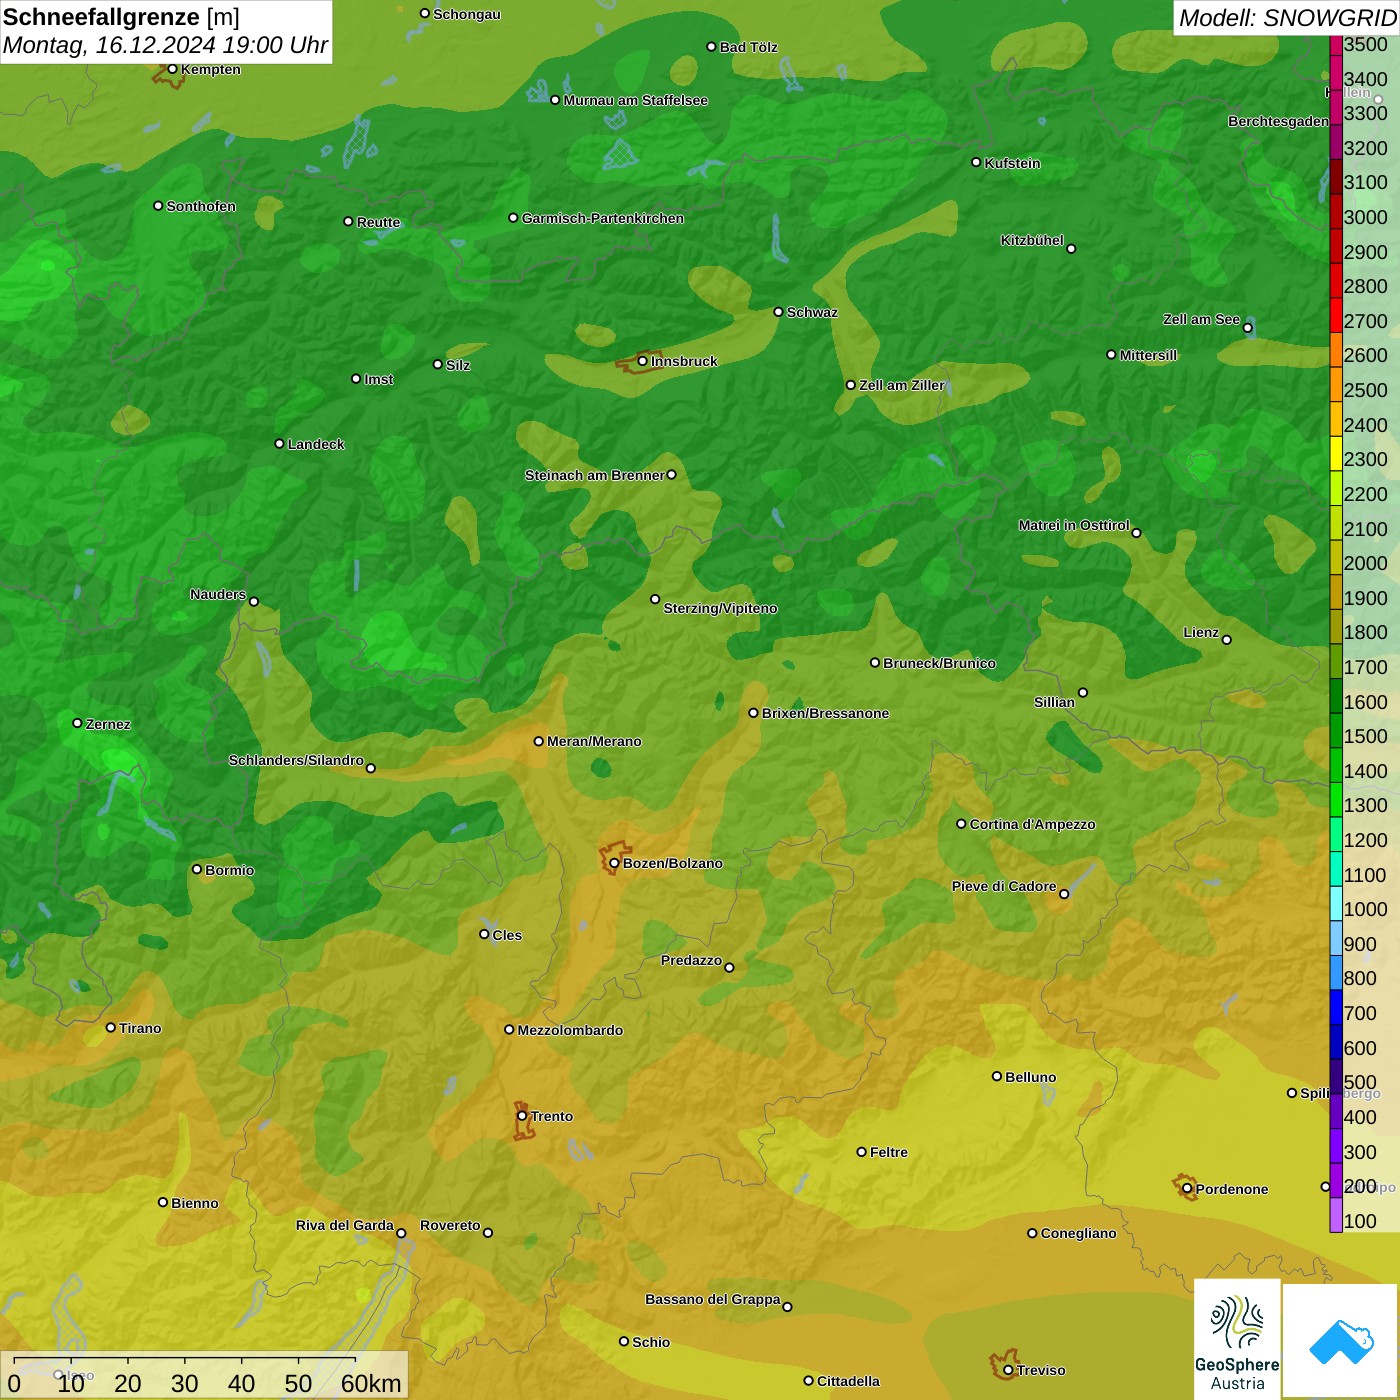This screenshot has width=1400, height=1400.
Task: Click the Treviso city marker
Action: 1008,1370
